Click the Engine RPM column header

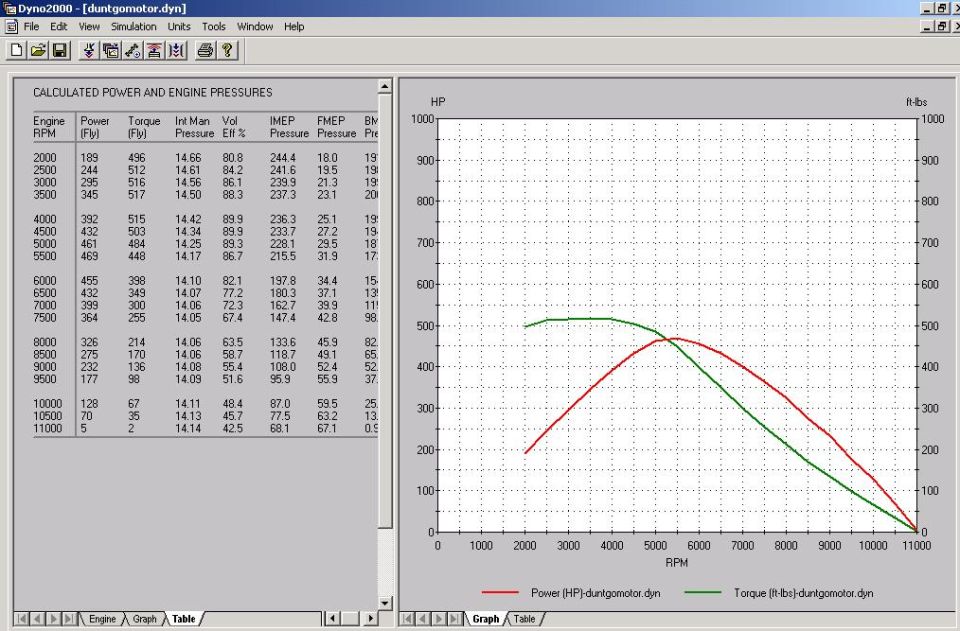[x=48, y=127]
